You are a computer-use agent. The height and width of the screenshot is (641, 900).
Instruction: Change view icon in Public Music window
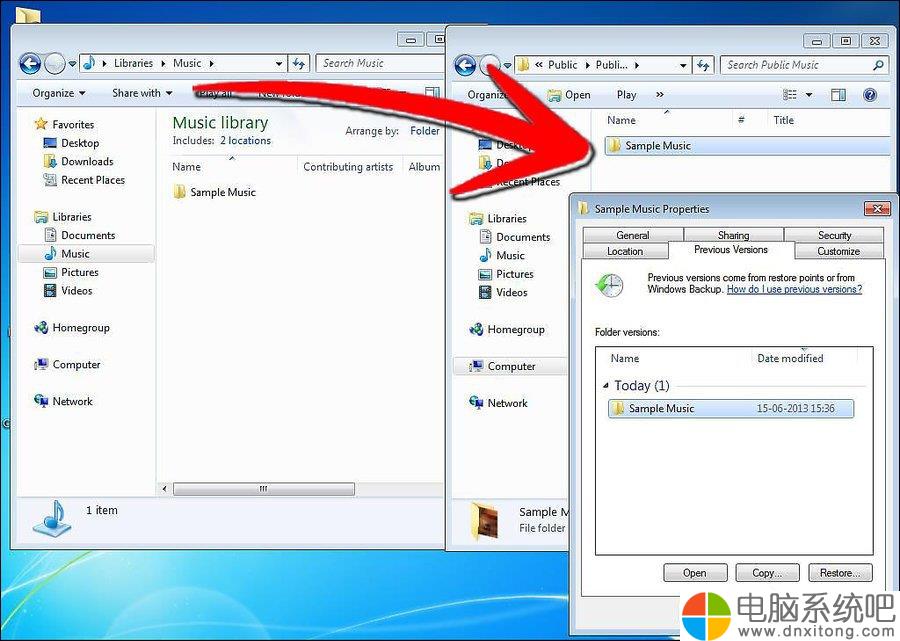(x=790, y=95)
